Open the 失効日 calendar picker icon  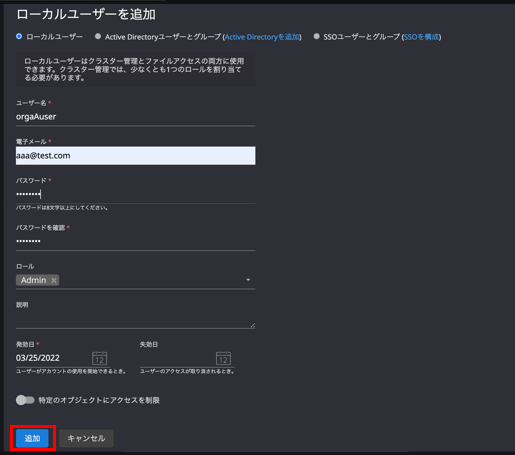pyautogui.click(x=223, y=359)
